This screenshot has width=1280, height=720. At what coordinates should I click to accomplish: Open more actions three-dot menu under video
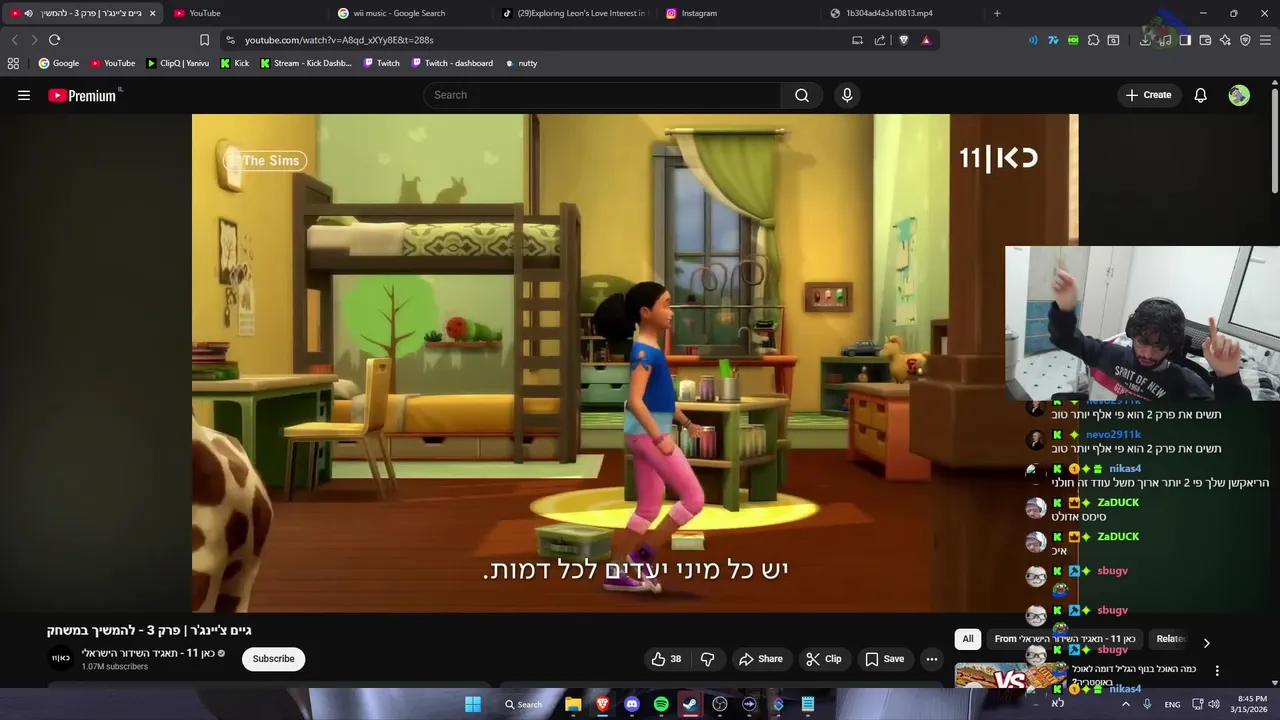pos(932,659)
